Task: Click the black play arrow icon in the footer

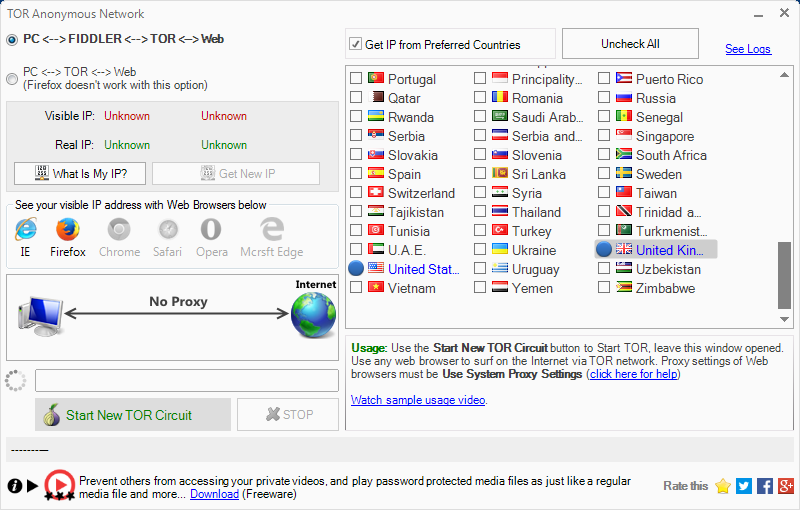Action: [32, 486]
